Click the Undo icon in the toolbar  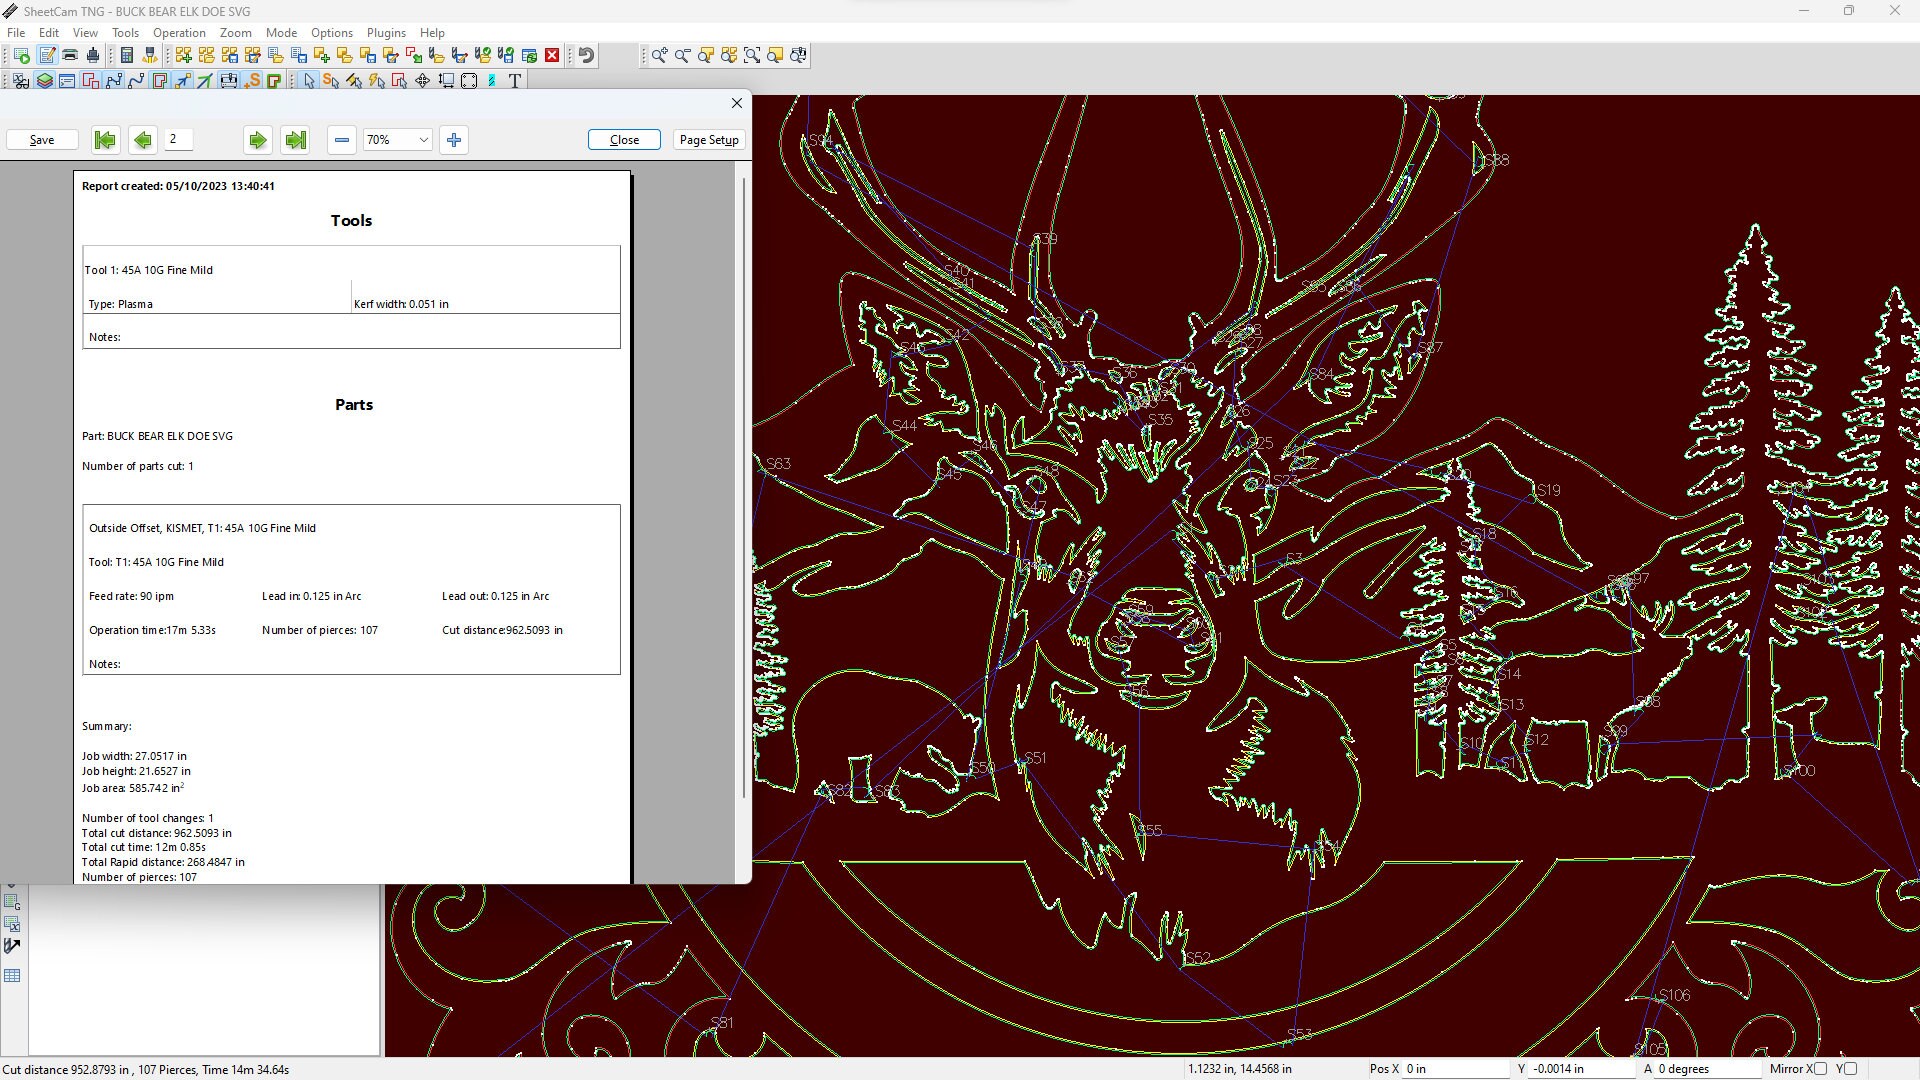click(586, 55)
